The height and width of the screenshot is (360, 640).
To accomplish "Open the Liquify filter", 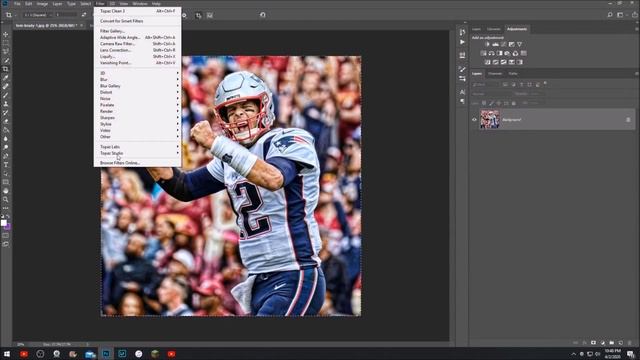I will tap(138, 56).
